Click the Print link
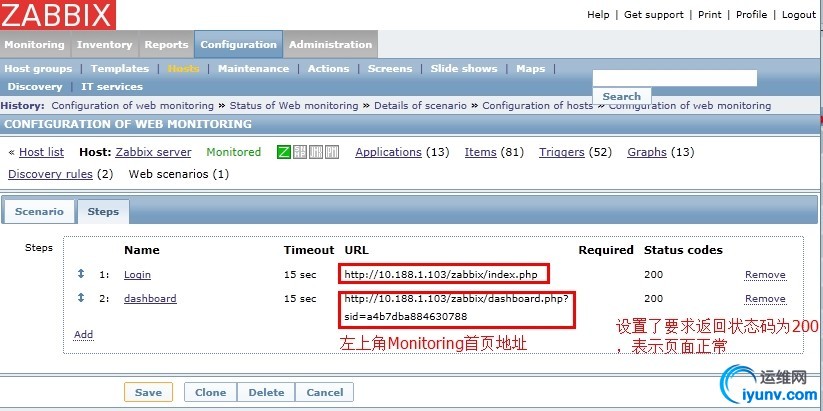The width and height of the screenshot is (823, 411). 710,15
